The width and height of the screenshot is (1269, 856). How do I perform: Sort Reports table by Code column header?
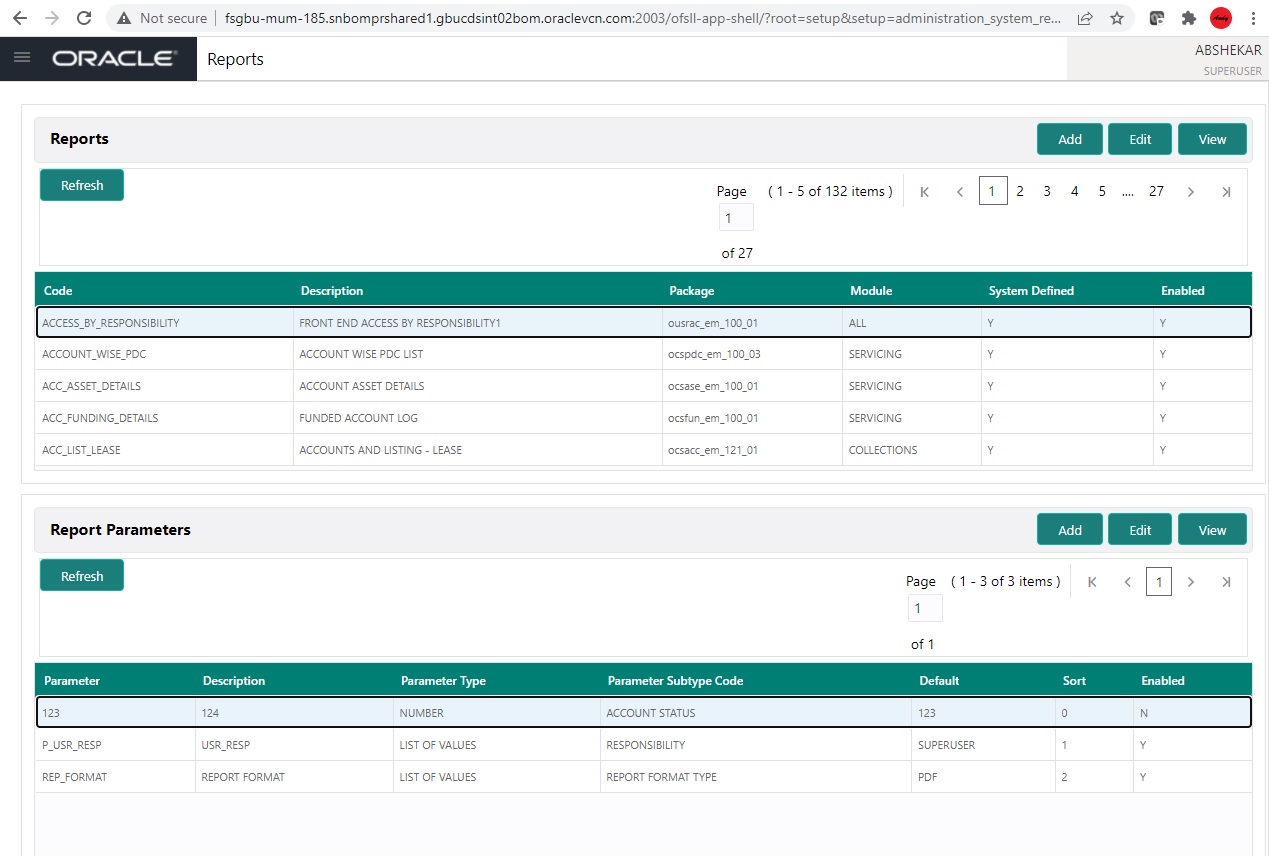[58, 291]
